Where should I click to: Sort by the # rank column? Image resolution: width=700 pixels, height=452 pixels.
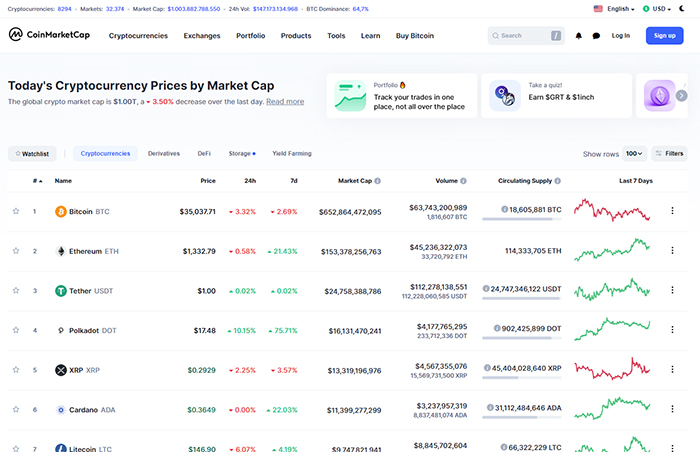coord(38,181)
